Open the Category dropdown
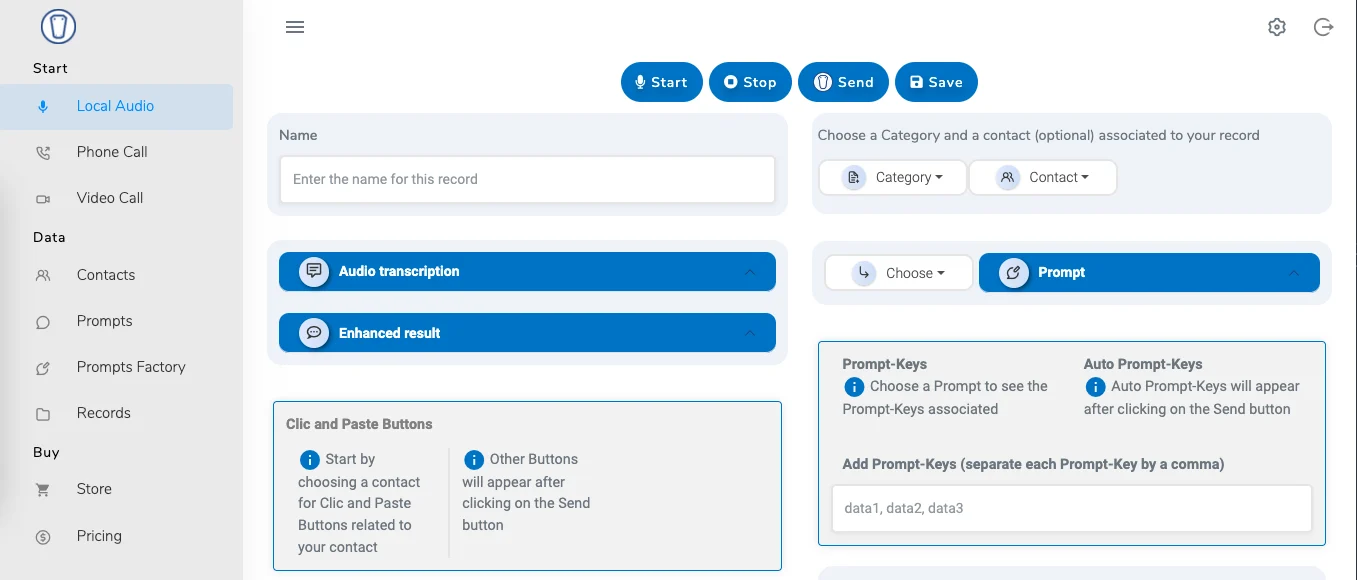This screenshot has width=1357, height=580. pos(893,177)
